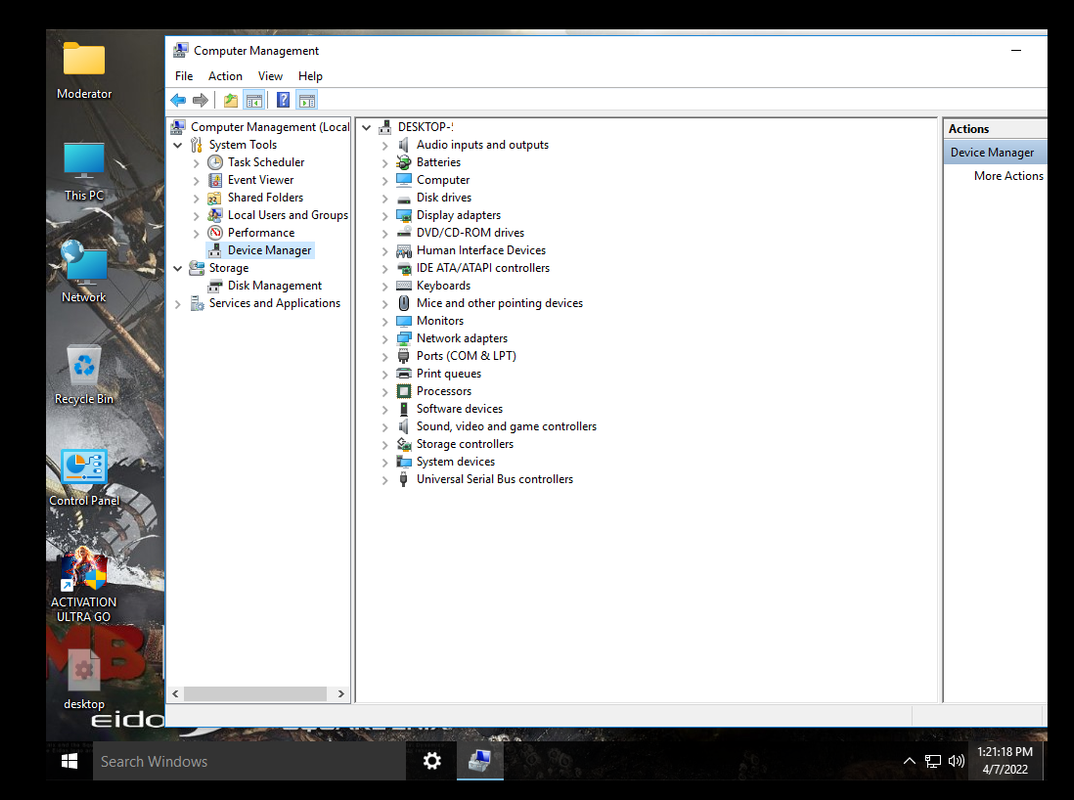The image size is (1074, 800).
Task: Click right arrow of tree pane scrollbar
Action: (x=341, y=694)
